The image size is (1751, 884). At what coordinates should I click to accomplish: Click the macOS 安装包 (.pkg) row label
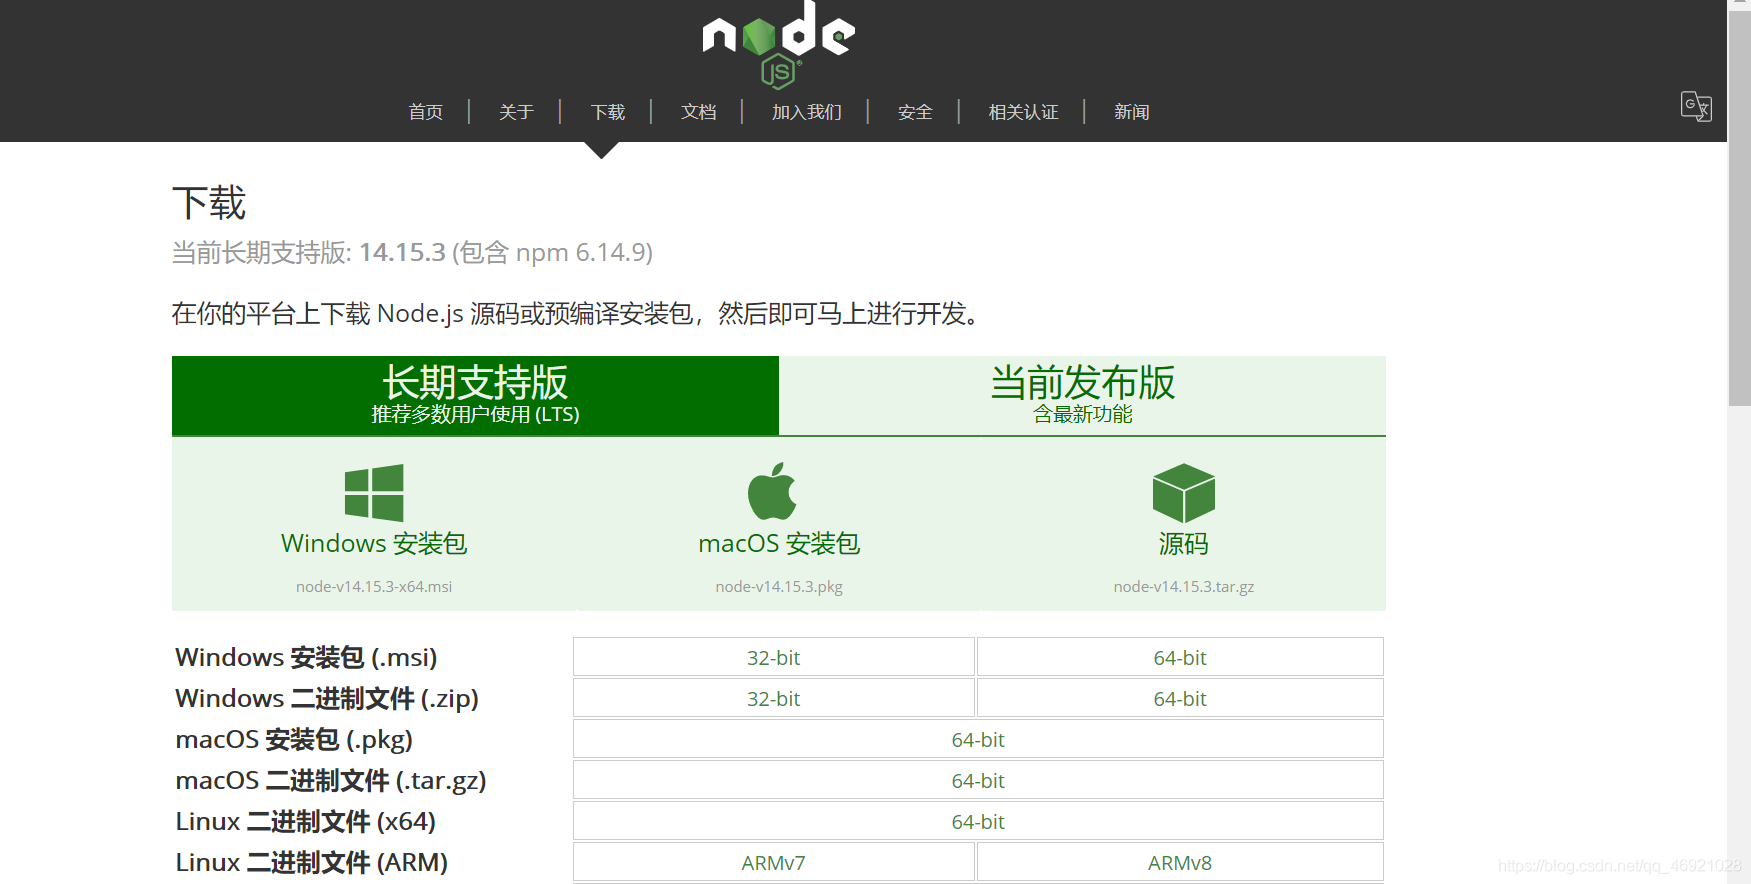(x=294, y=739)
